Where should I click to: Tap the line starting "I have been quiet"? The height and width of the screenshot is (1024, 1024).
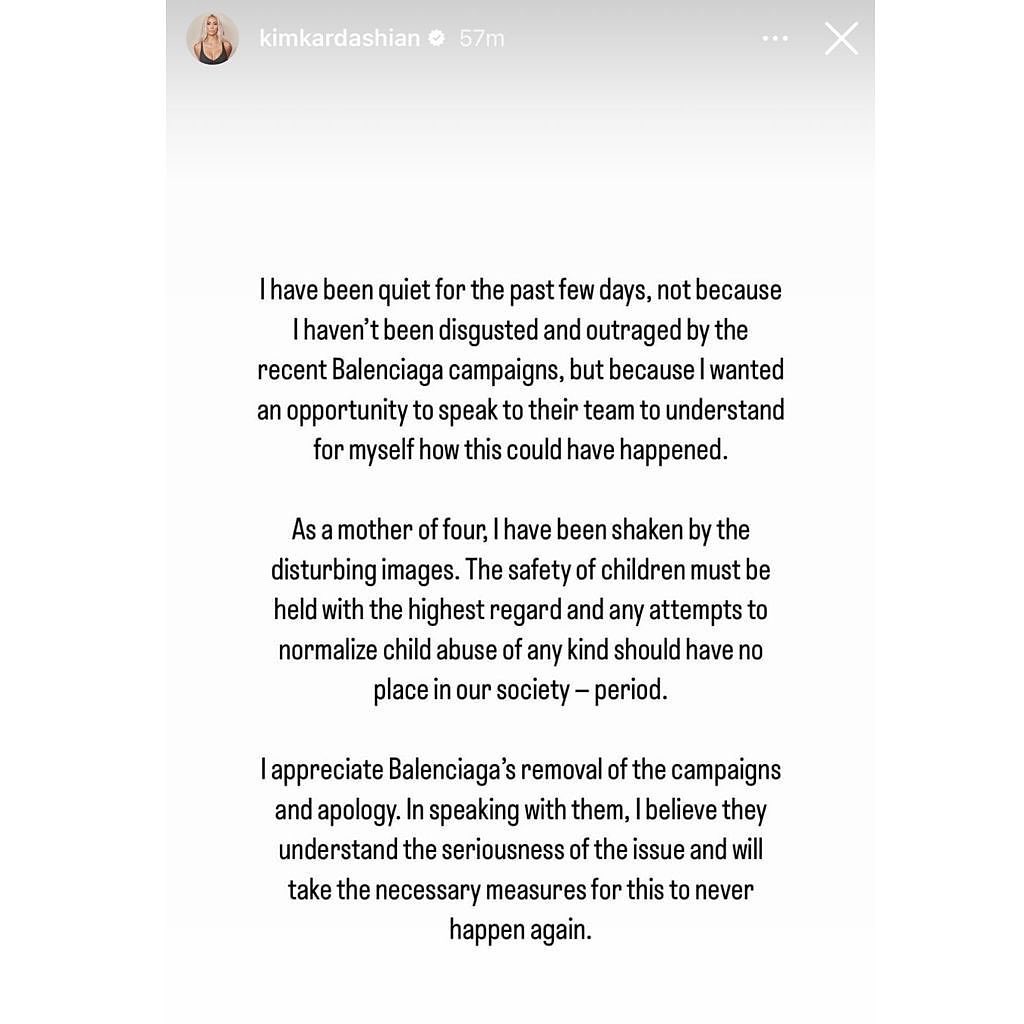pyautogui.click(x=520, y=290)
